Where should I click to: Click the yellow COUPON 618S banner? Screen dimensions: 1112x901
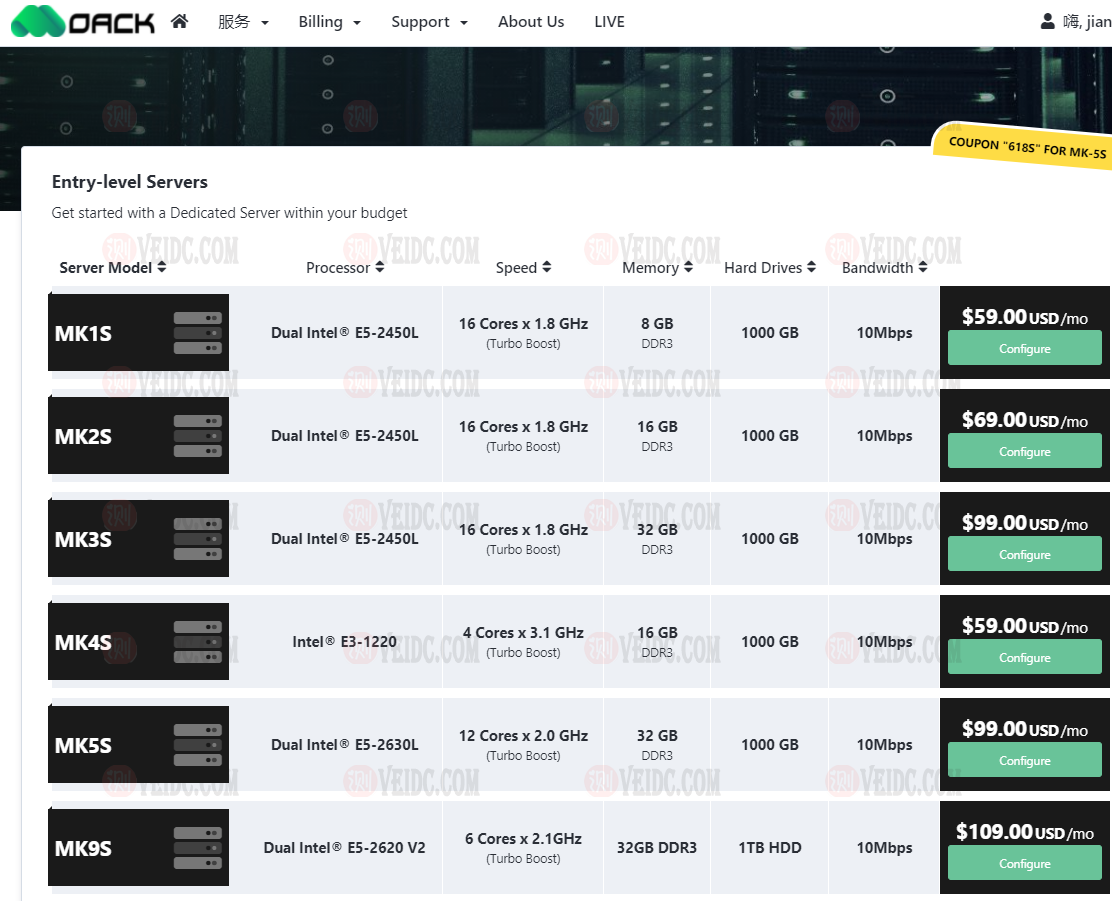1025,147
